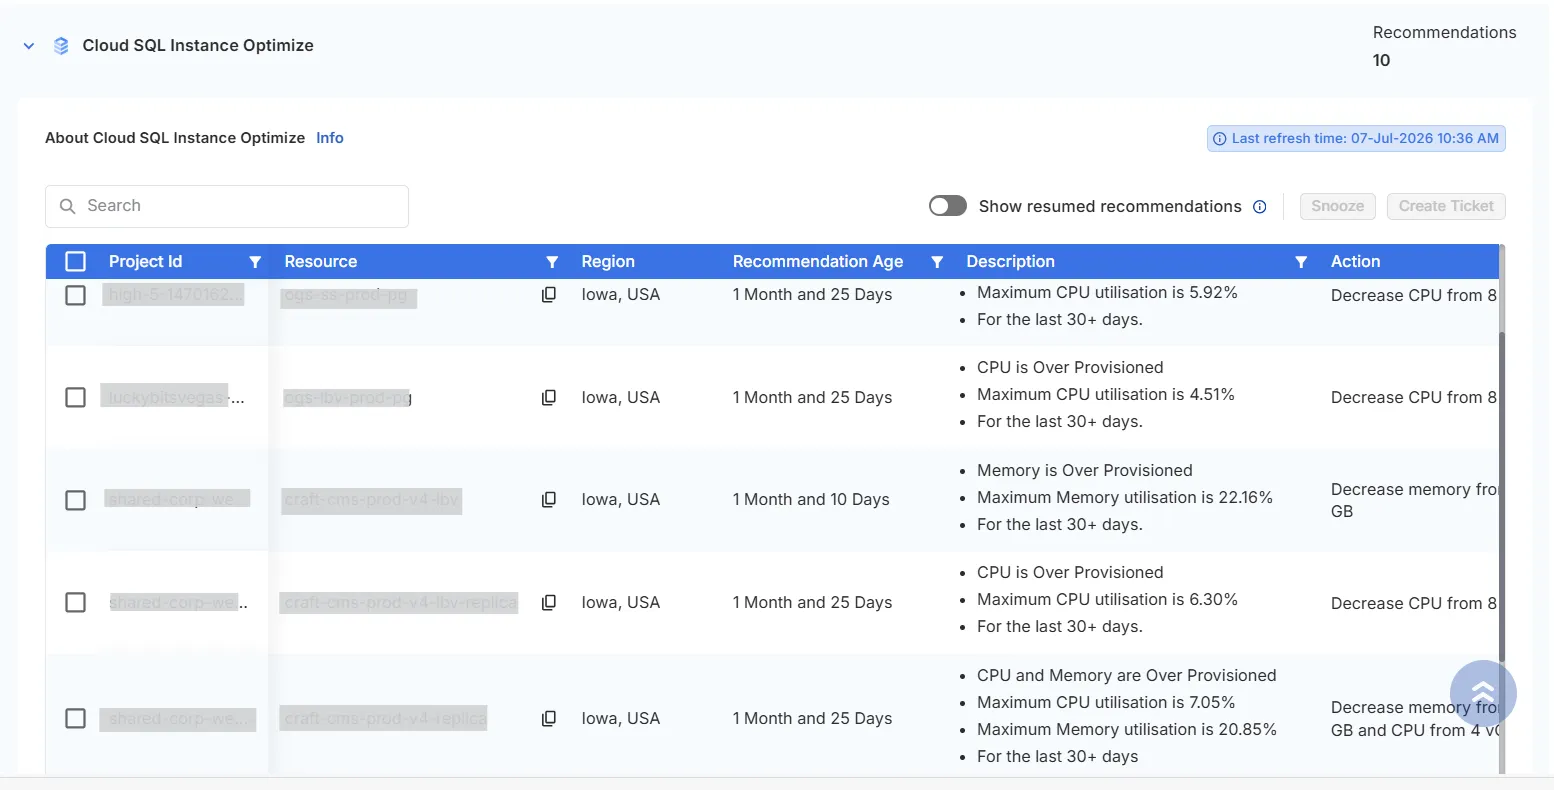Click the Region column header

[x=608, y=262]
